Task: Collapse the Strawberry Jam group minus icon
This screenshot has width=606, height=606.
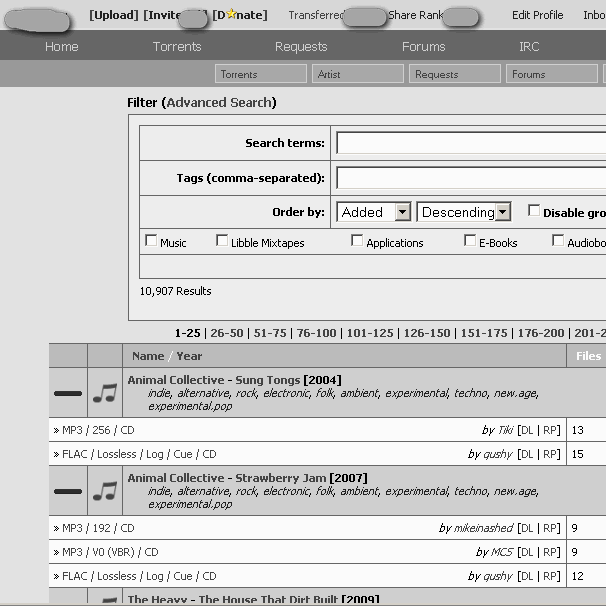Action: tap(68, 492)
